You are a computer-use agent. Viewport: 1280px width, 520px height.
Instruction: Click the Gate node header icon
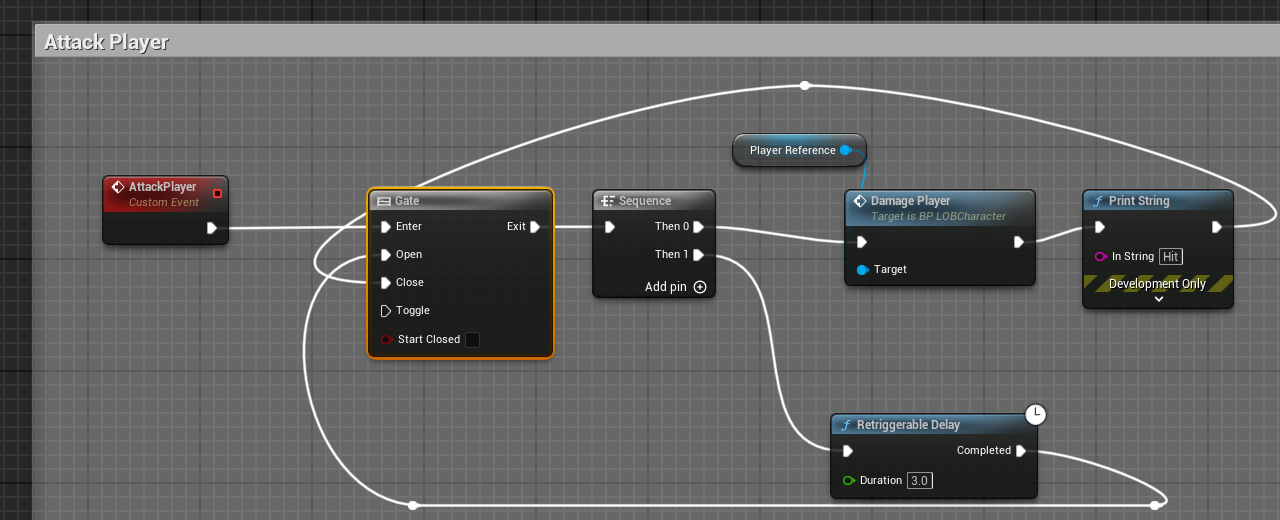pyautogui.click(x=383, y=201)
